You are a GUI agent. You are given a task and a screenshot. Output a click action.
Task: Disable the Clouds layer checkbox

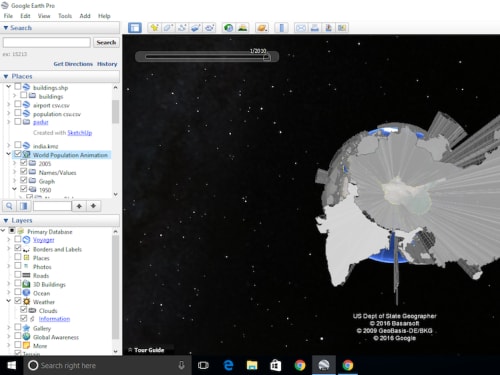click(x=24, y=310)
